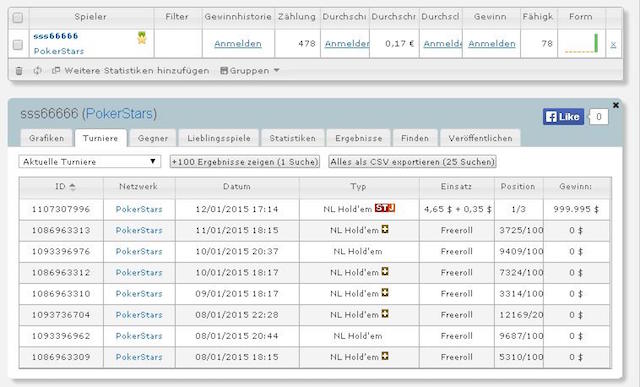640x387 pixels.
Task: Close the sss66666 details panel
Action: (x=616, y=105)
